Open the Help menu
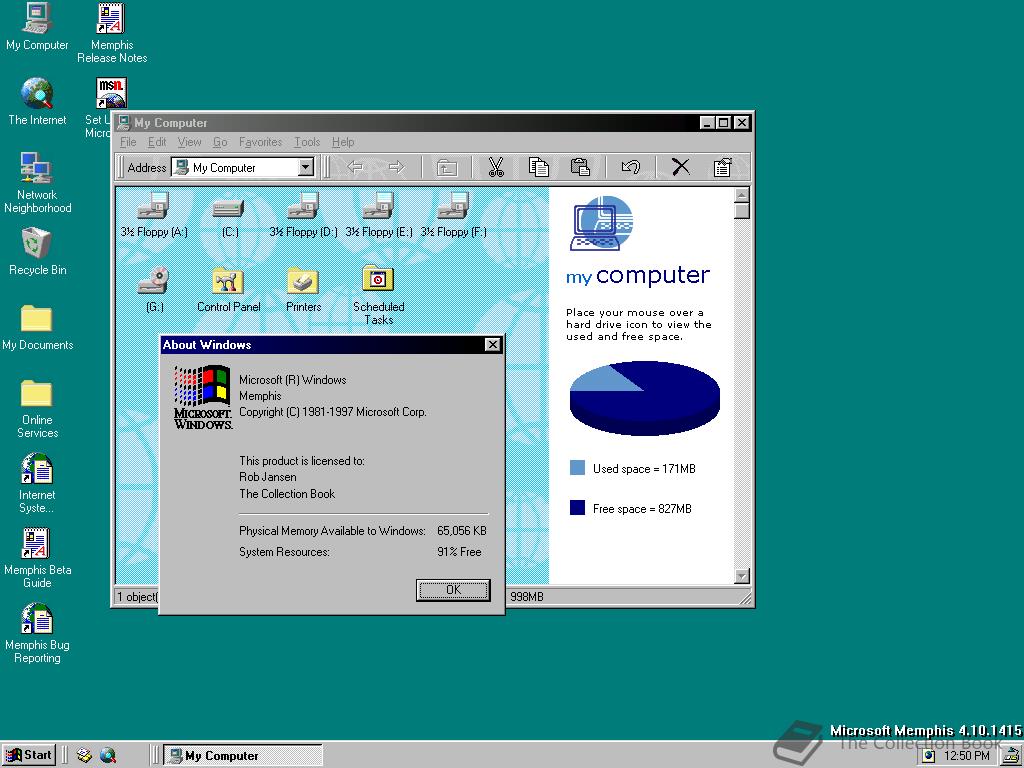This screenshot has width=1024, height=768. 343,142
